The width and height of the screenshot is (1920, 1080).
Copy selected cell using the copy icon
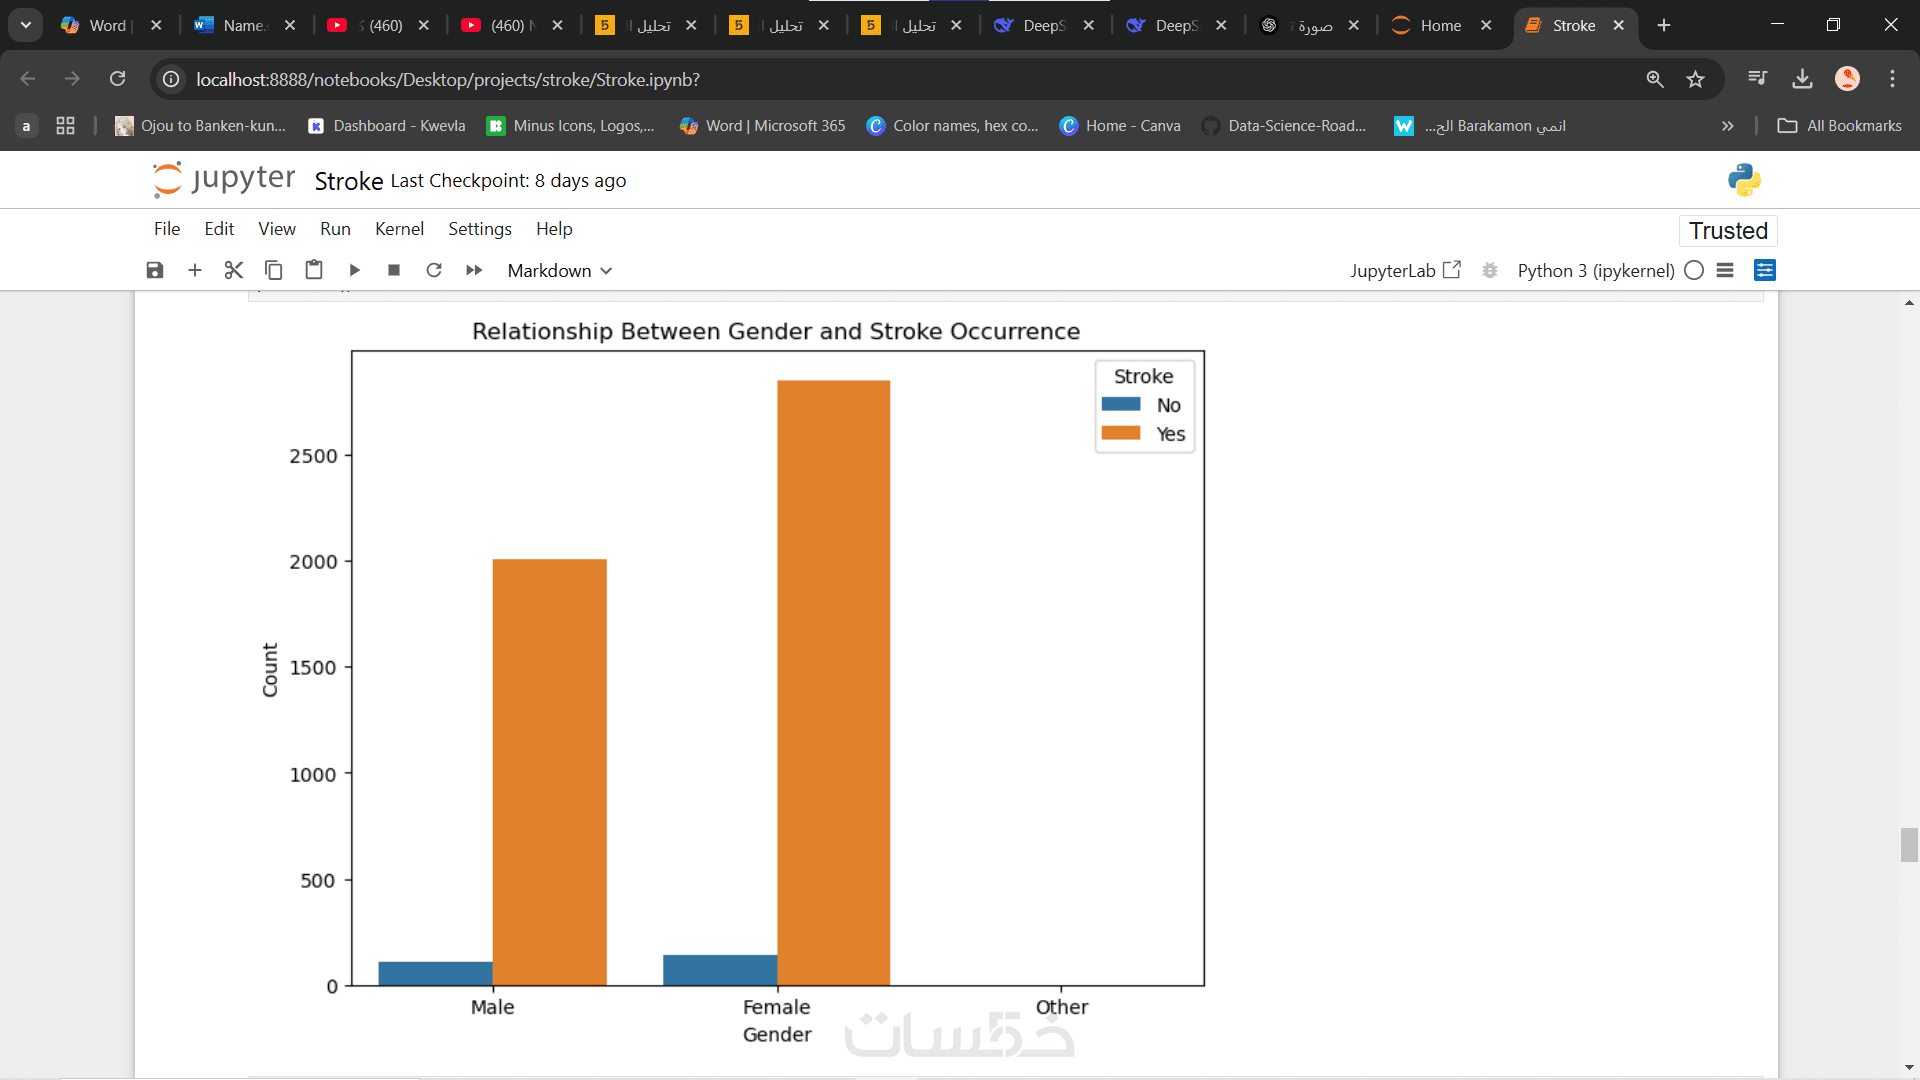coord(274,270)
